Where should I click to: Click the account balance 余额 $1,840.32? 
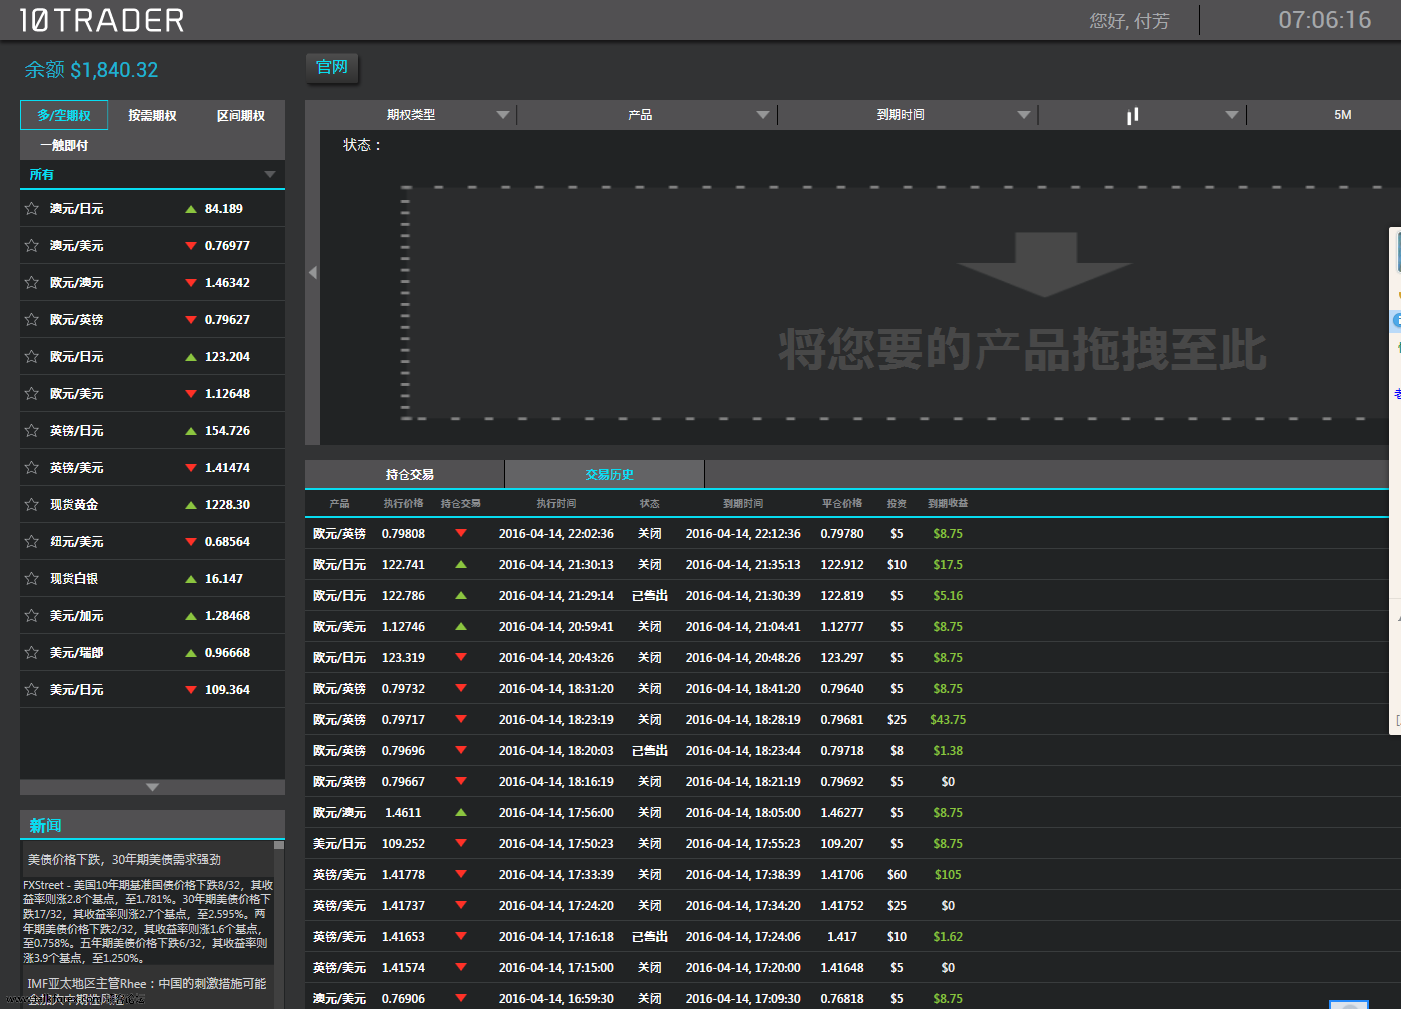pos(91,70)
